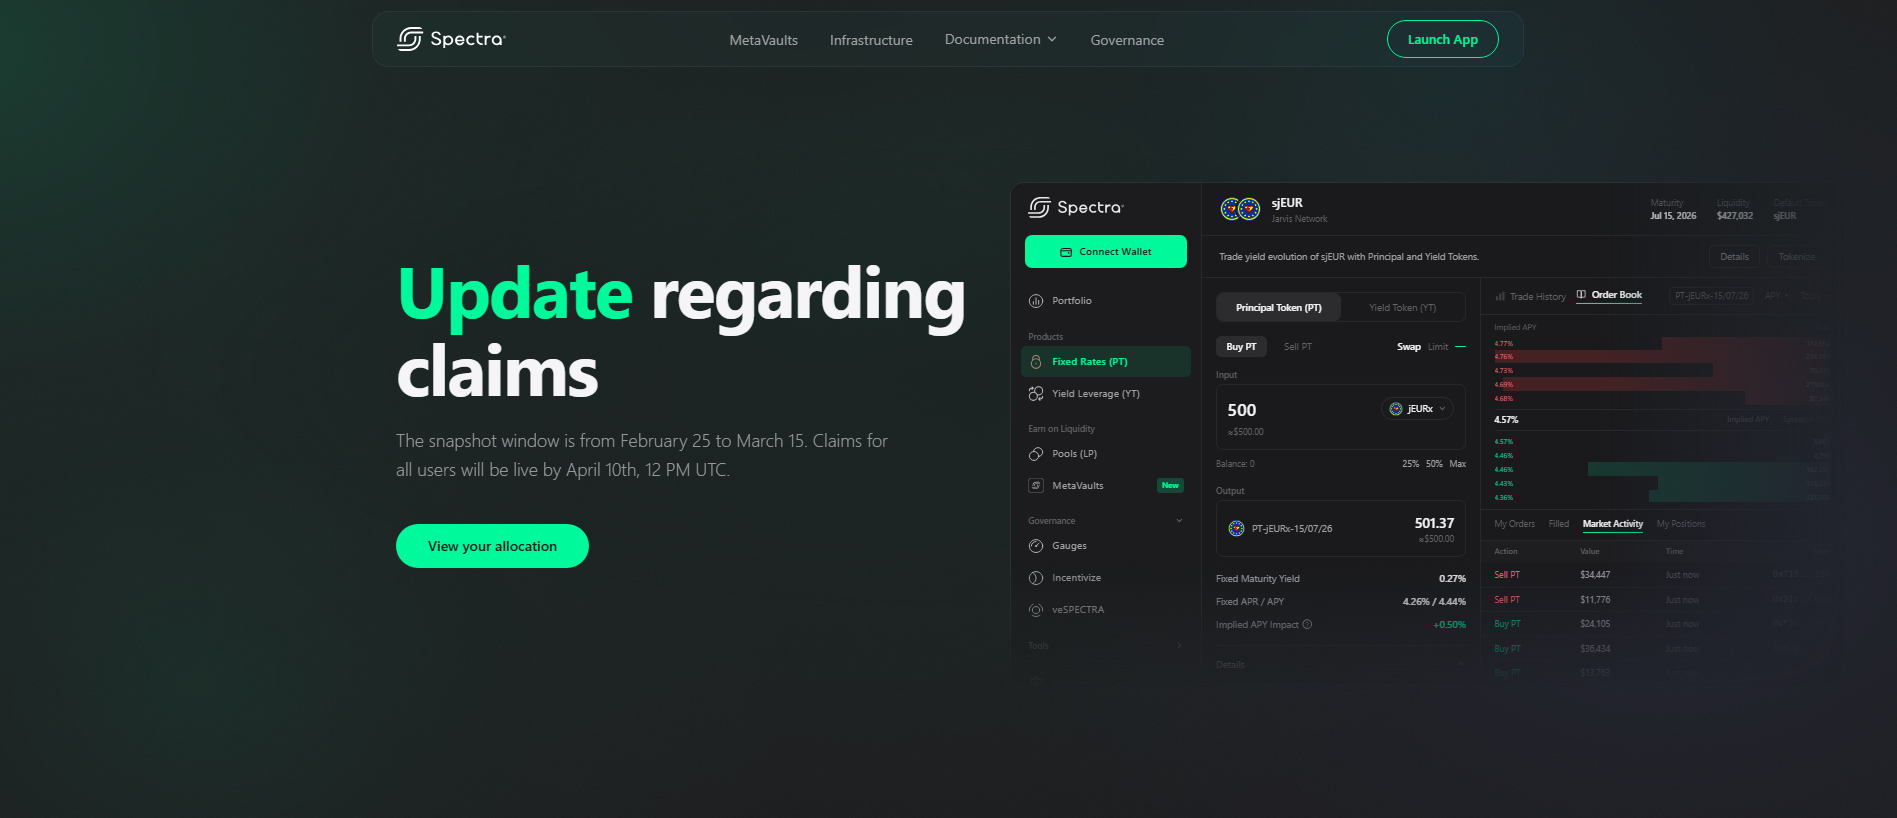Click the Spectra logo in the app sidebar
This screenshot has width=1897, height=818.
[x=1076, y=207]
